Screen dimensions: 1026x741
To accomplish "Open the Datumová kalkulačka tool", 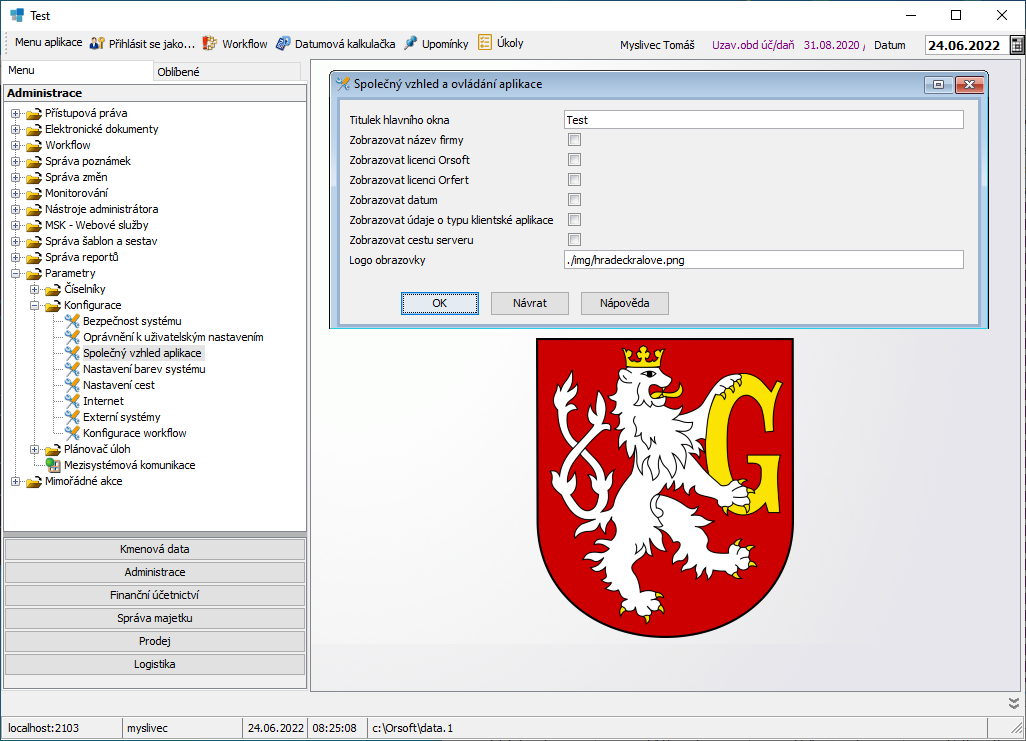I will pos(284,43).
